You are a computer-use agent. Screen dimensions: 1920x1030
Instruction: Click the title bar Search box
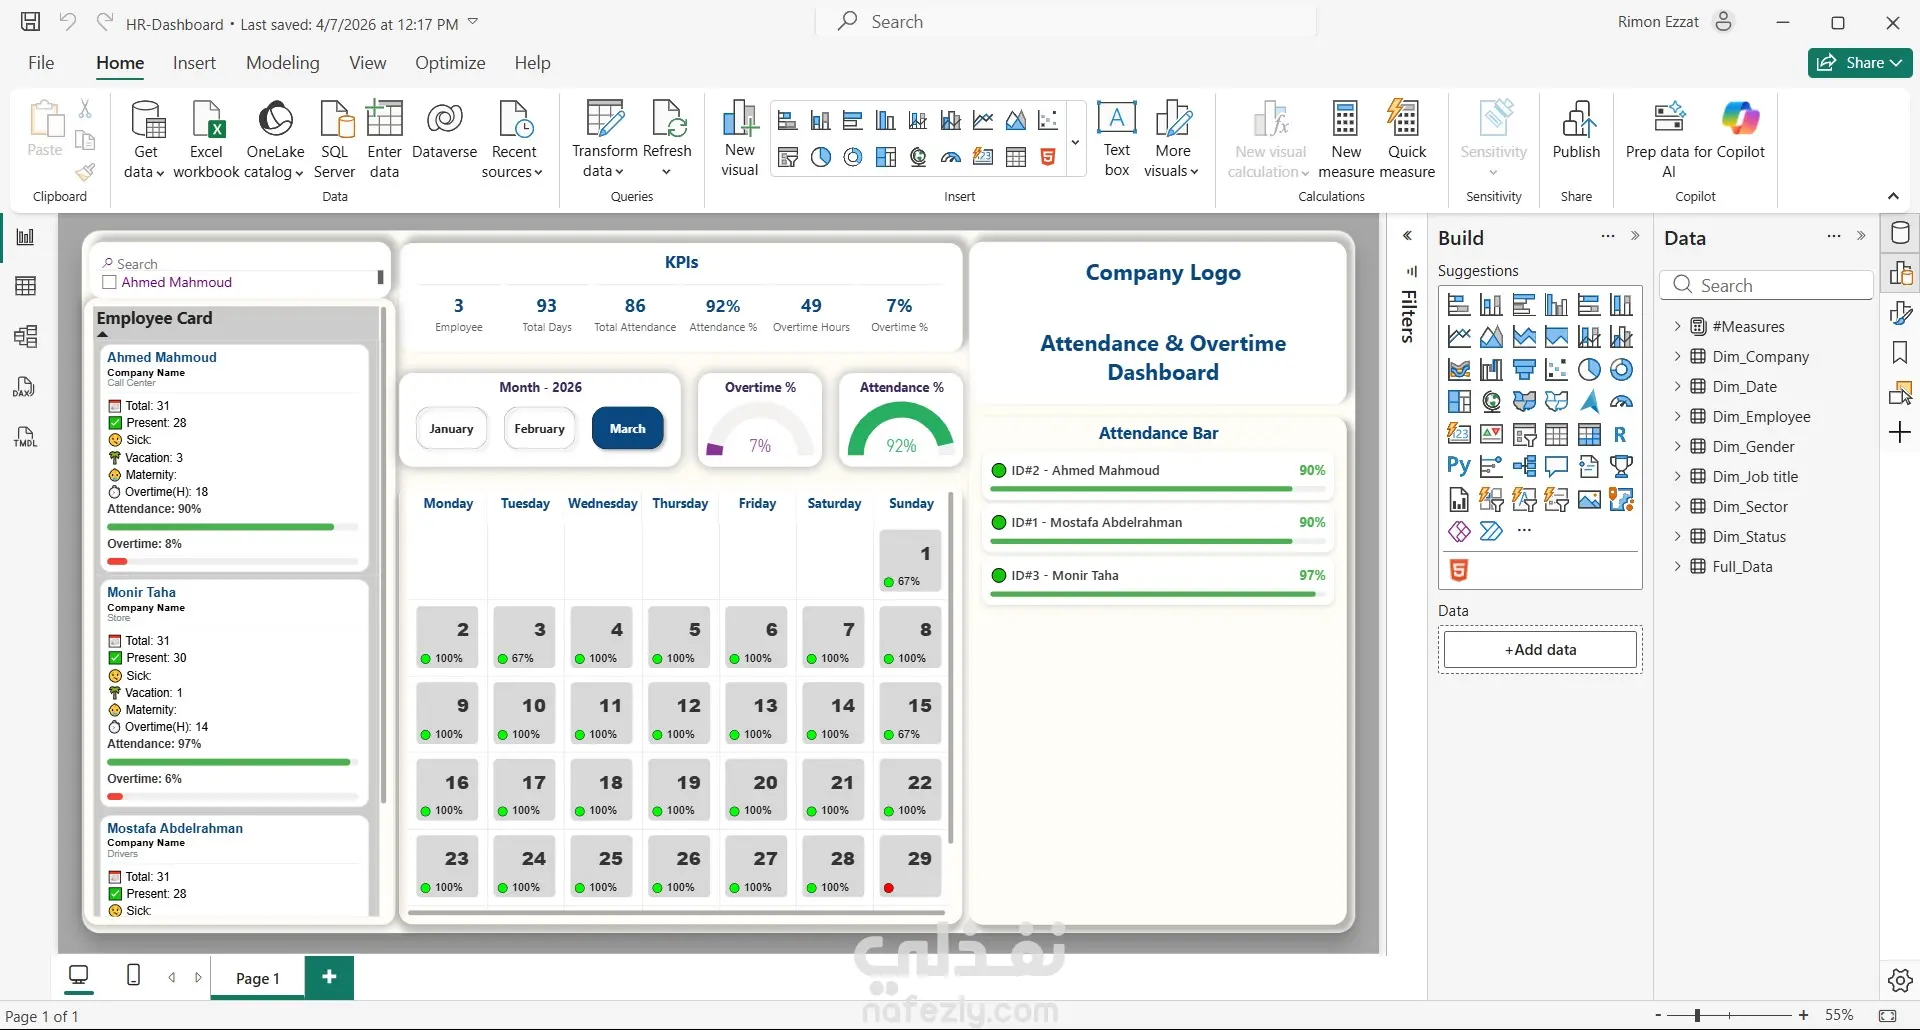click(x=1066, y=22)
